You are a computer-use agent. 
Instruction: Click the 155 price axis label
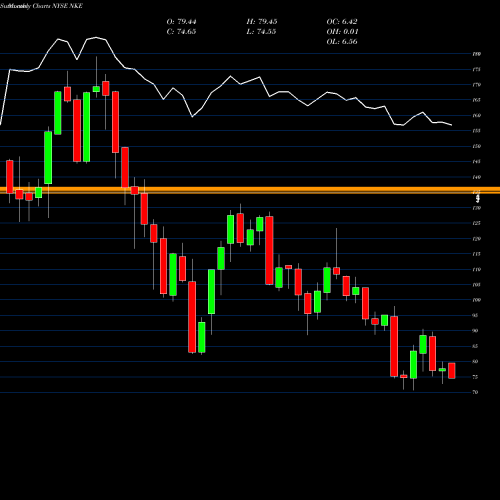(477, 131)
